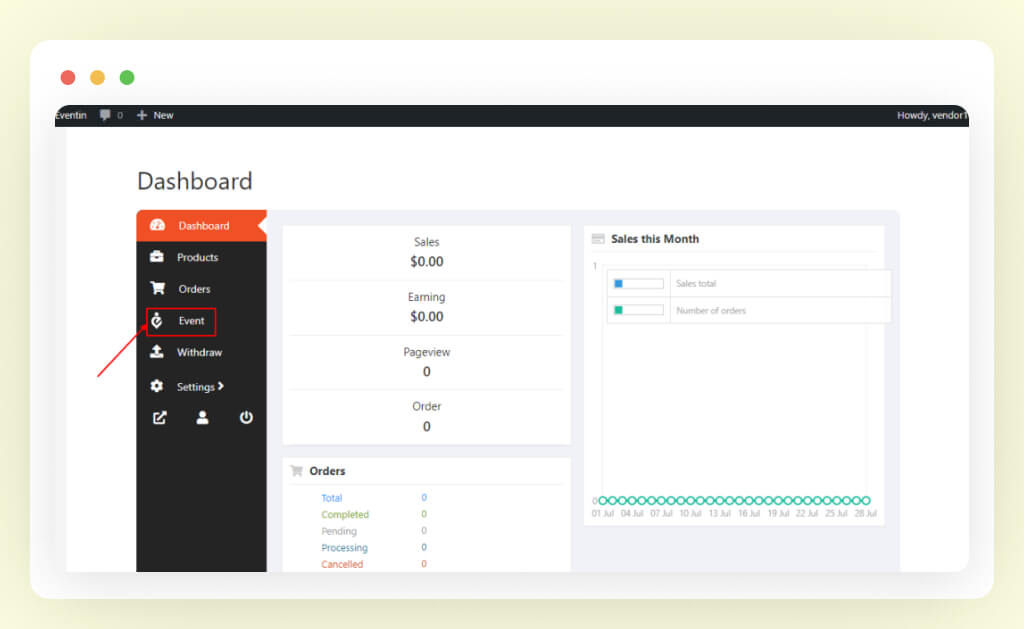
Task: Select the Sales label in stats card
Action: pos(426,242)
